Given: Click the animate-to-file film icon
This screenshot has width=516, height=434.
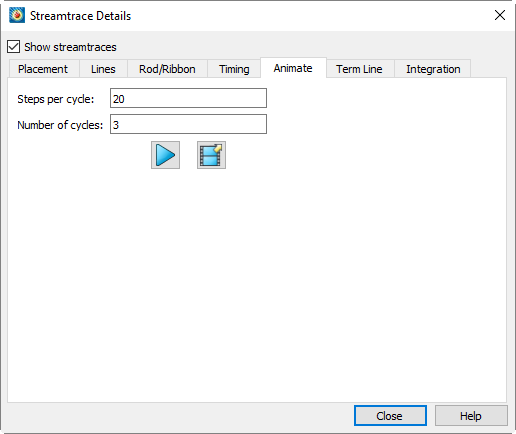Looking at the screenshot, I should coord(211,155).
